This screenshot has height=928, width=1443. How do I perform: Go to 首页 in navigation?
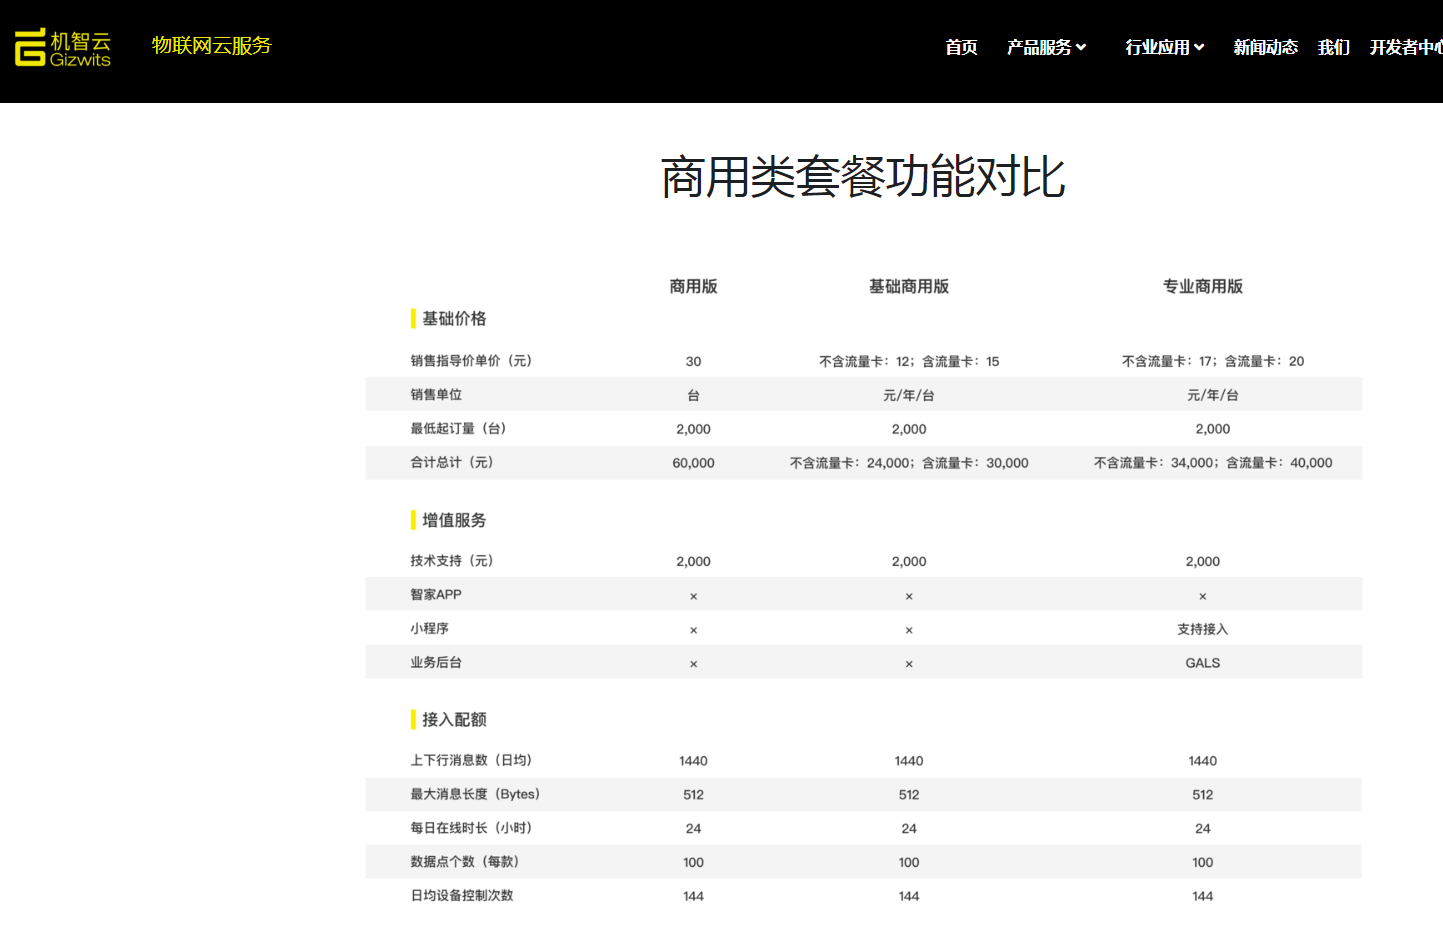coord(961,47)
